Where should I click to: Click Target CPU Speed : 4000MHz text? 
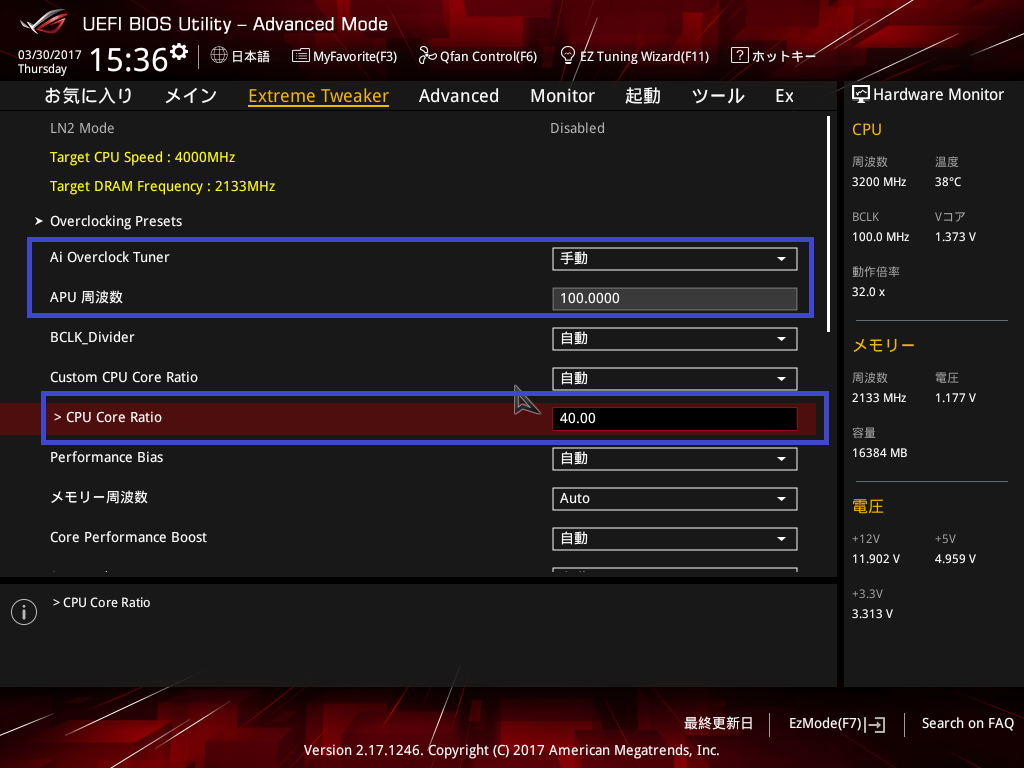(x=142, y=157)
